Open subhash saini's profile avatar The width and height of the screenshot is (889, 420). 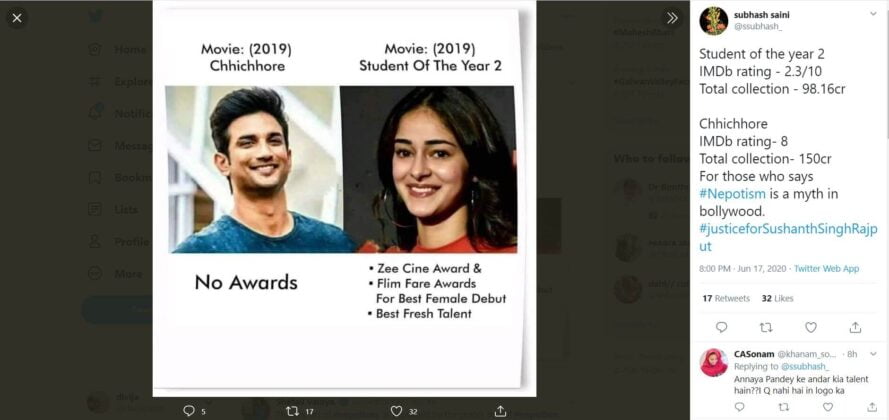[x=713, y=21]
